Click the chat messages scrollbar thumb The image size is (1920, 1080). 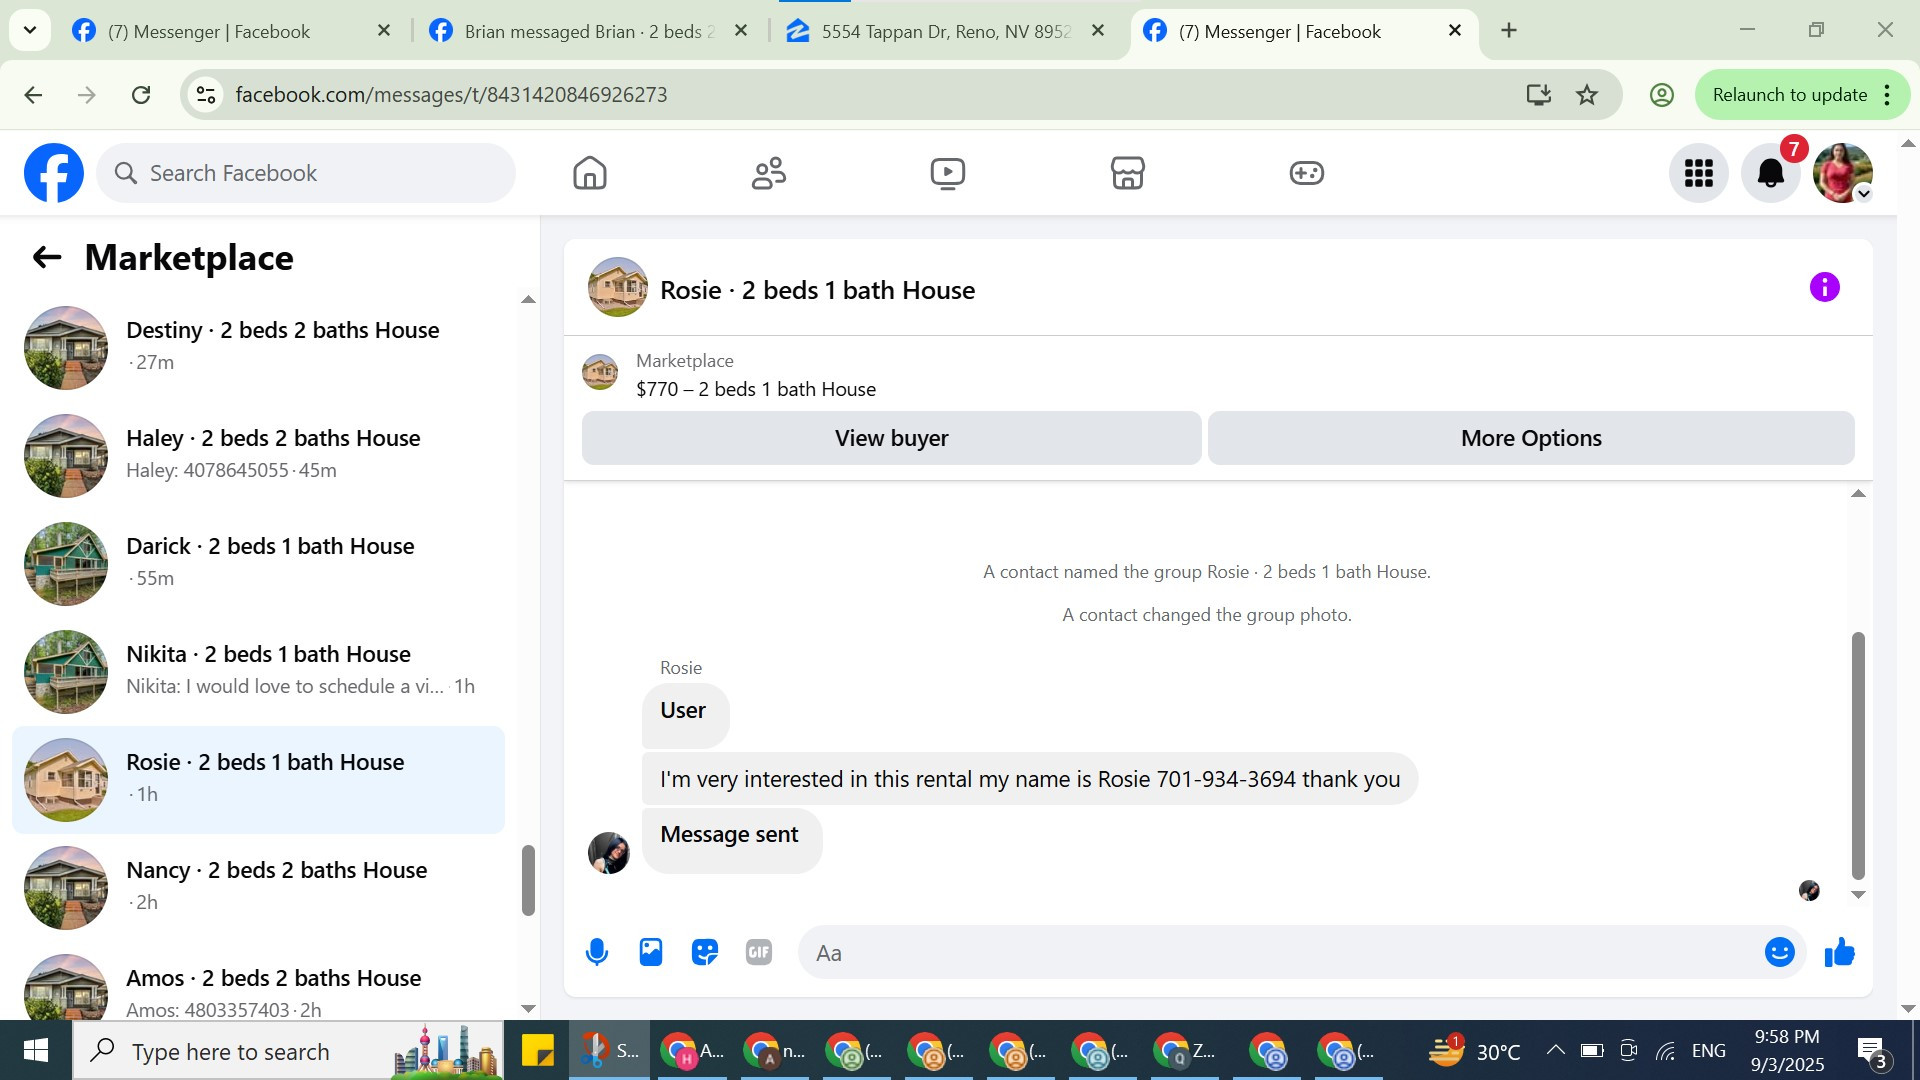pyautogui.click(x=1858, y=755)
